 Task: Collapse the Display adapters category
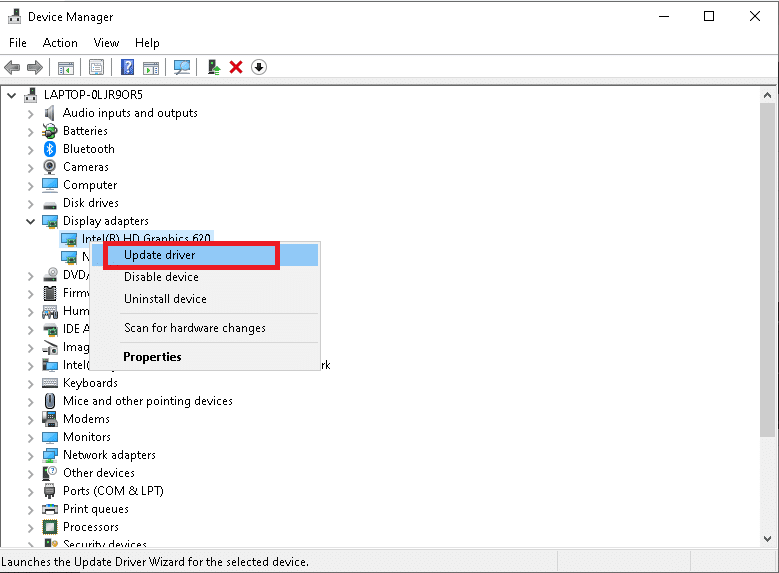pos(31,221)
